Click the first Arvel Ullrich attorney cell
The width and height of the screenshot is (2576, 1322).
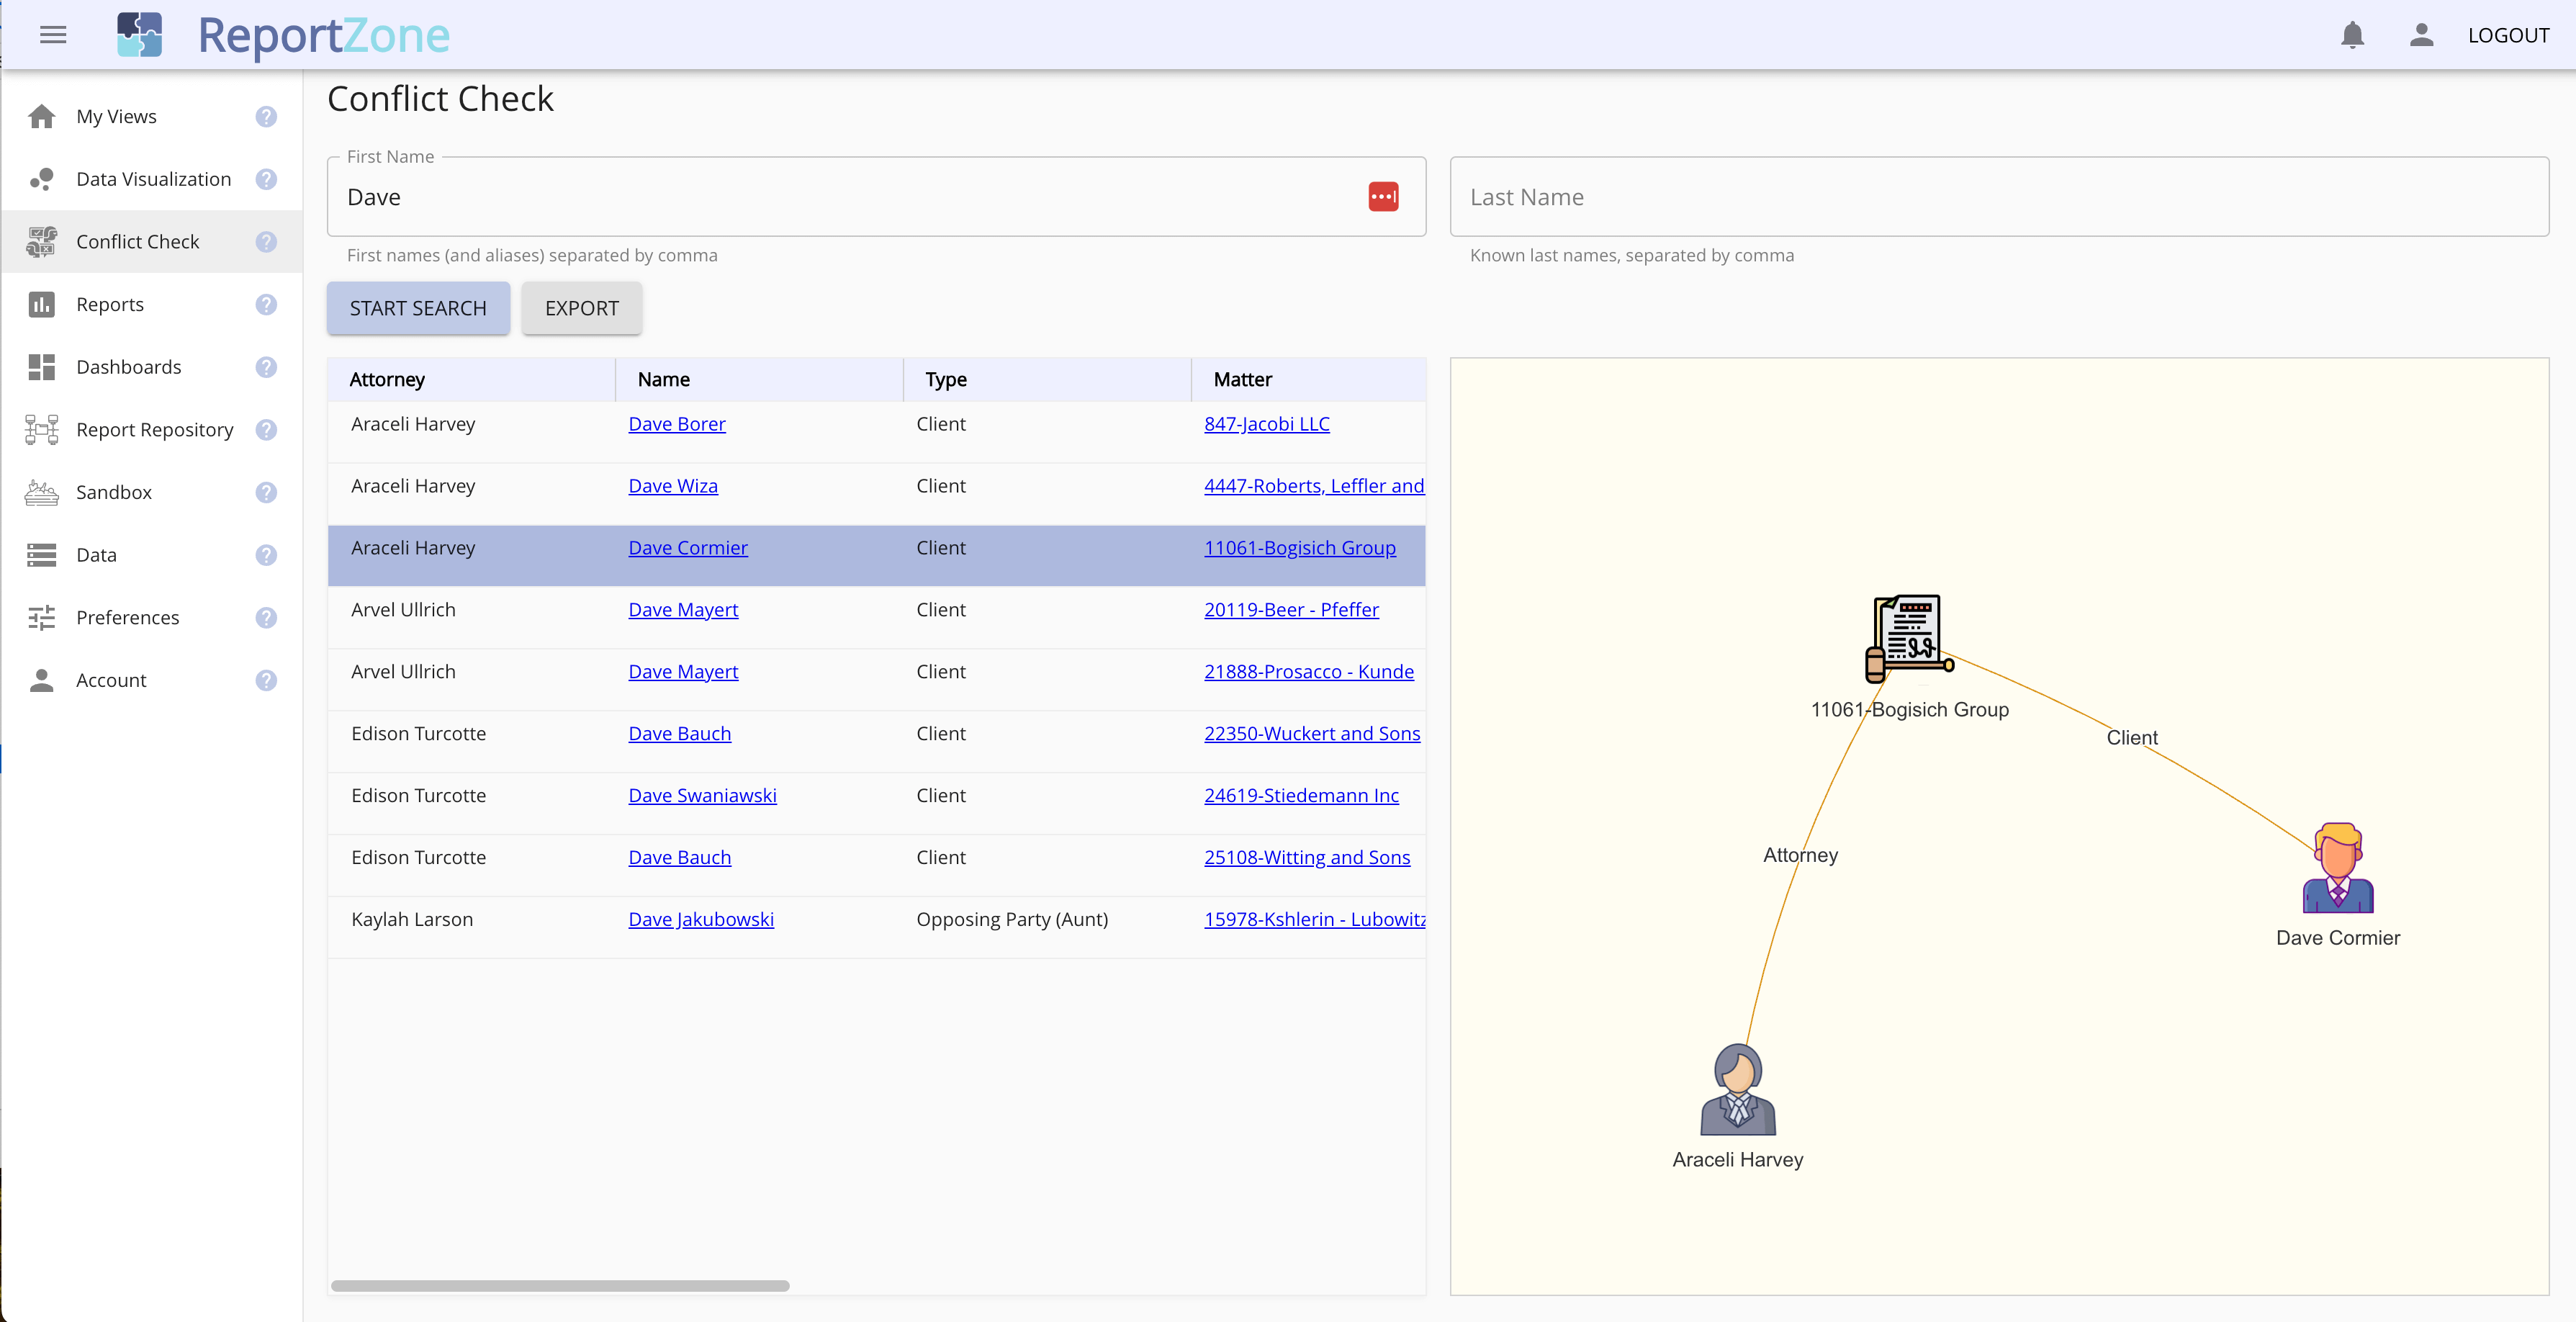(403, 610)
